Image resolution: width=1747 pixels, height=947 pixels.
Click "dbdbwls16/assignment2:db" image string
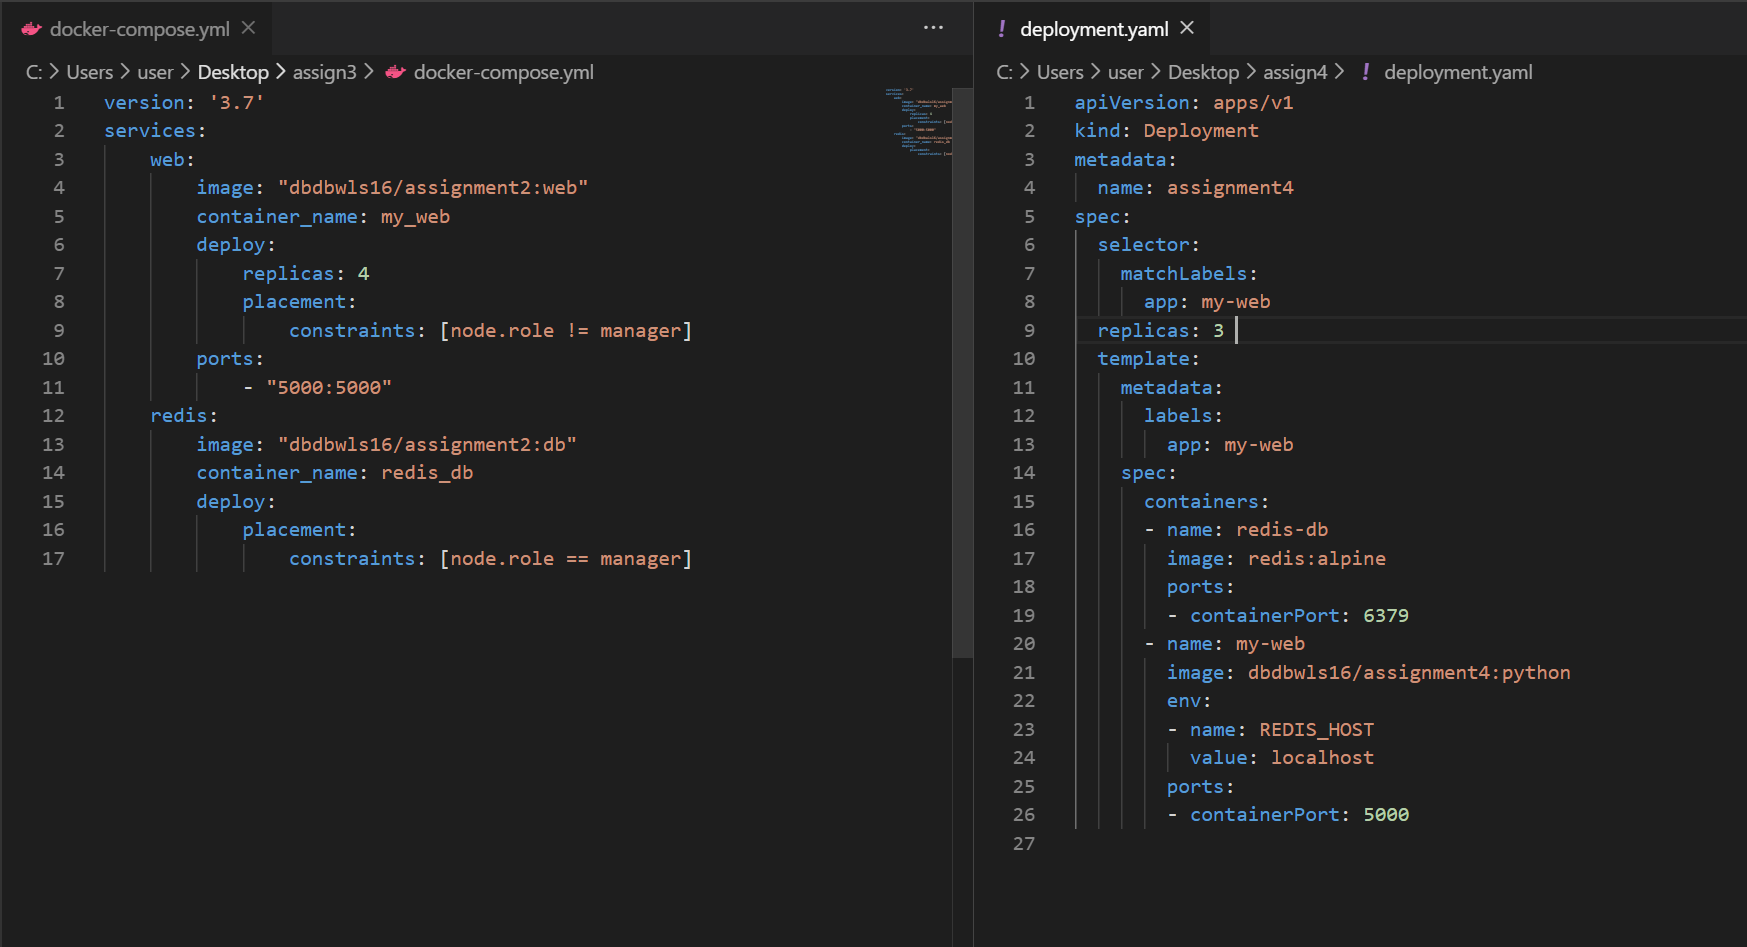pos(427,444)
